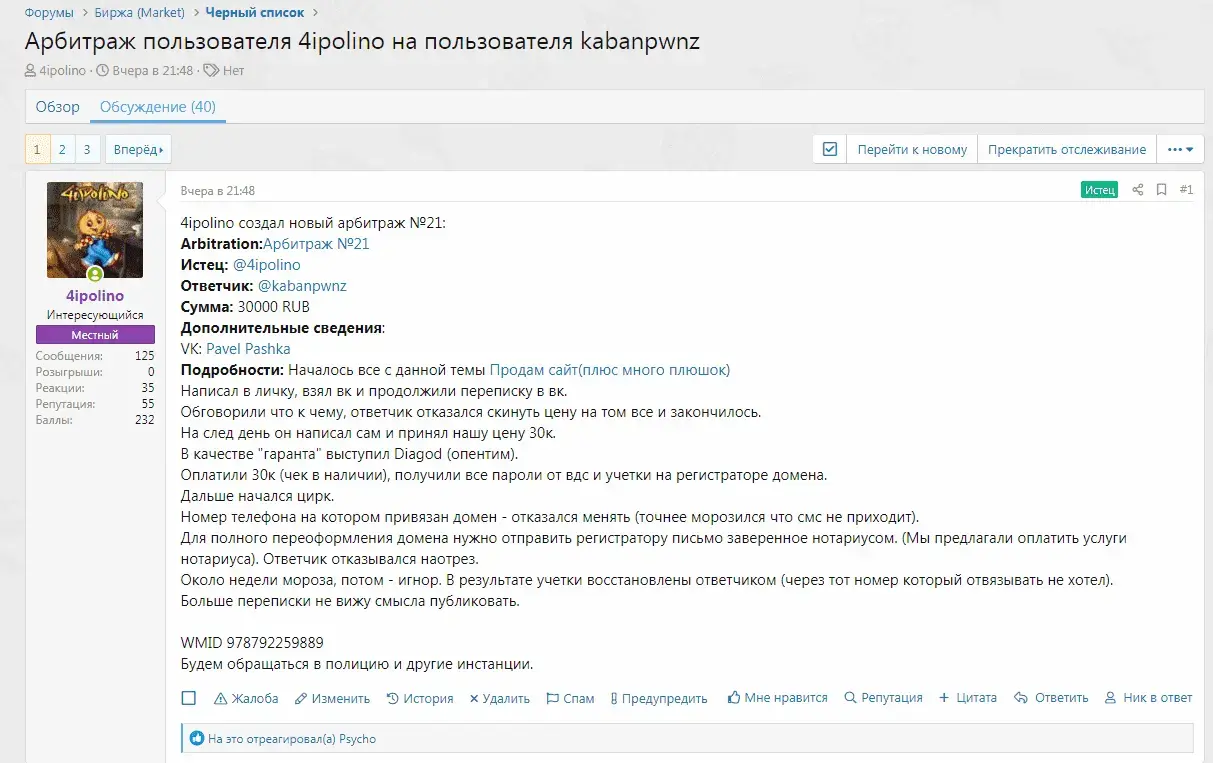1213x763 pixels.
Task: Click the Сообщения count 125
Action: pyautogui.click(x=144, y=356)
